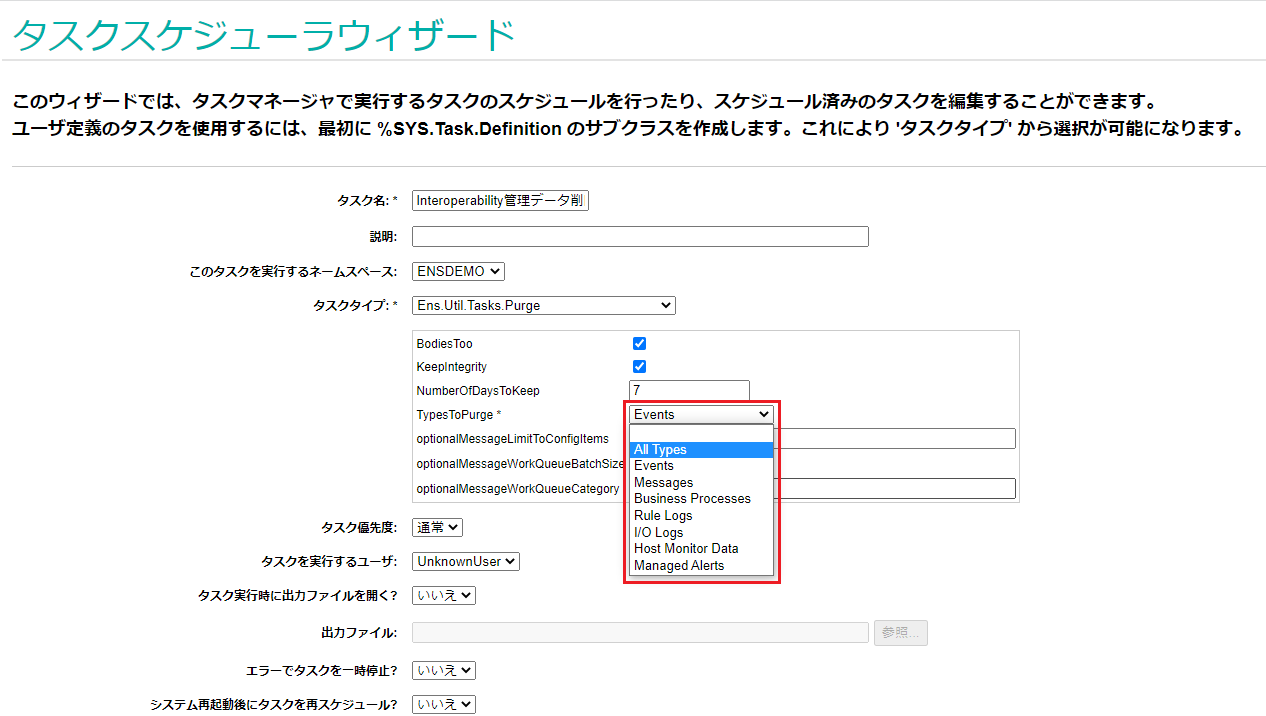Open the エラーでタスクを一時停止 dropdown
The image size is (1266, 716).
tap(443, 671)
